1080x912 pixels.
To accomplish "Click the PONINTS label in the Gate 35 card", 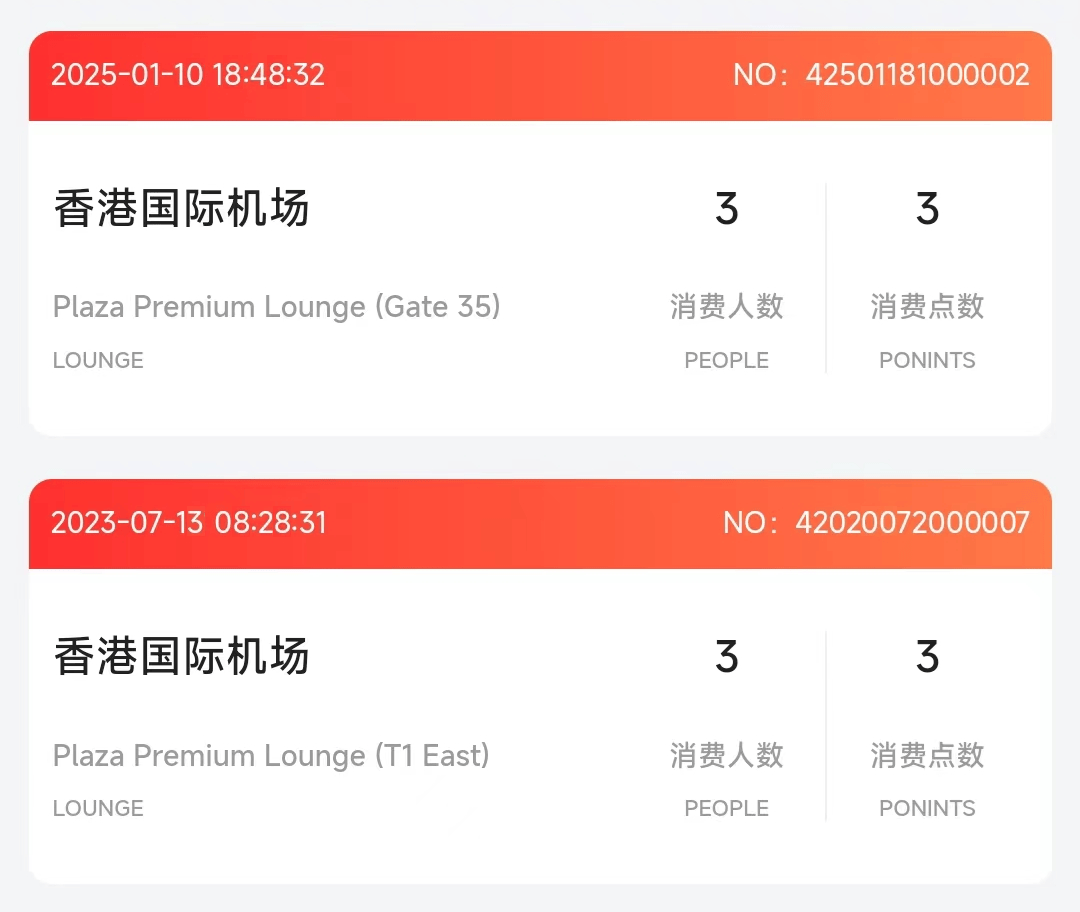I will coord(927,360).
